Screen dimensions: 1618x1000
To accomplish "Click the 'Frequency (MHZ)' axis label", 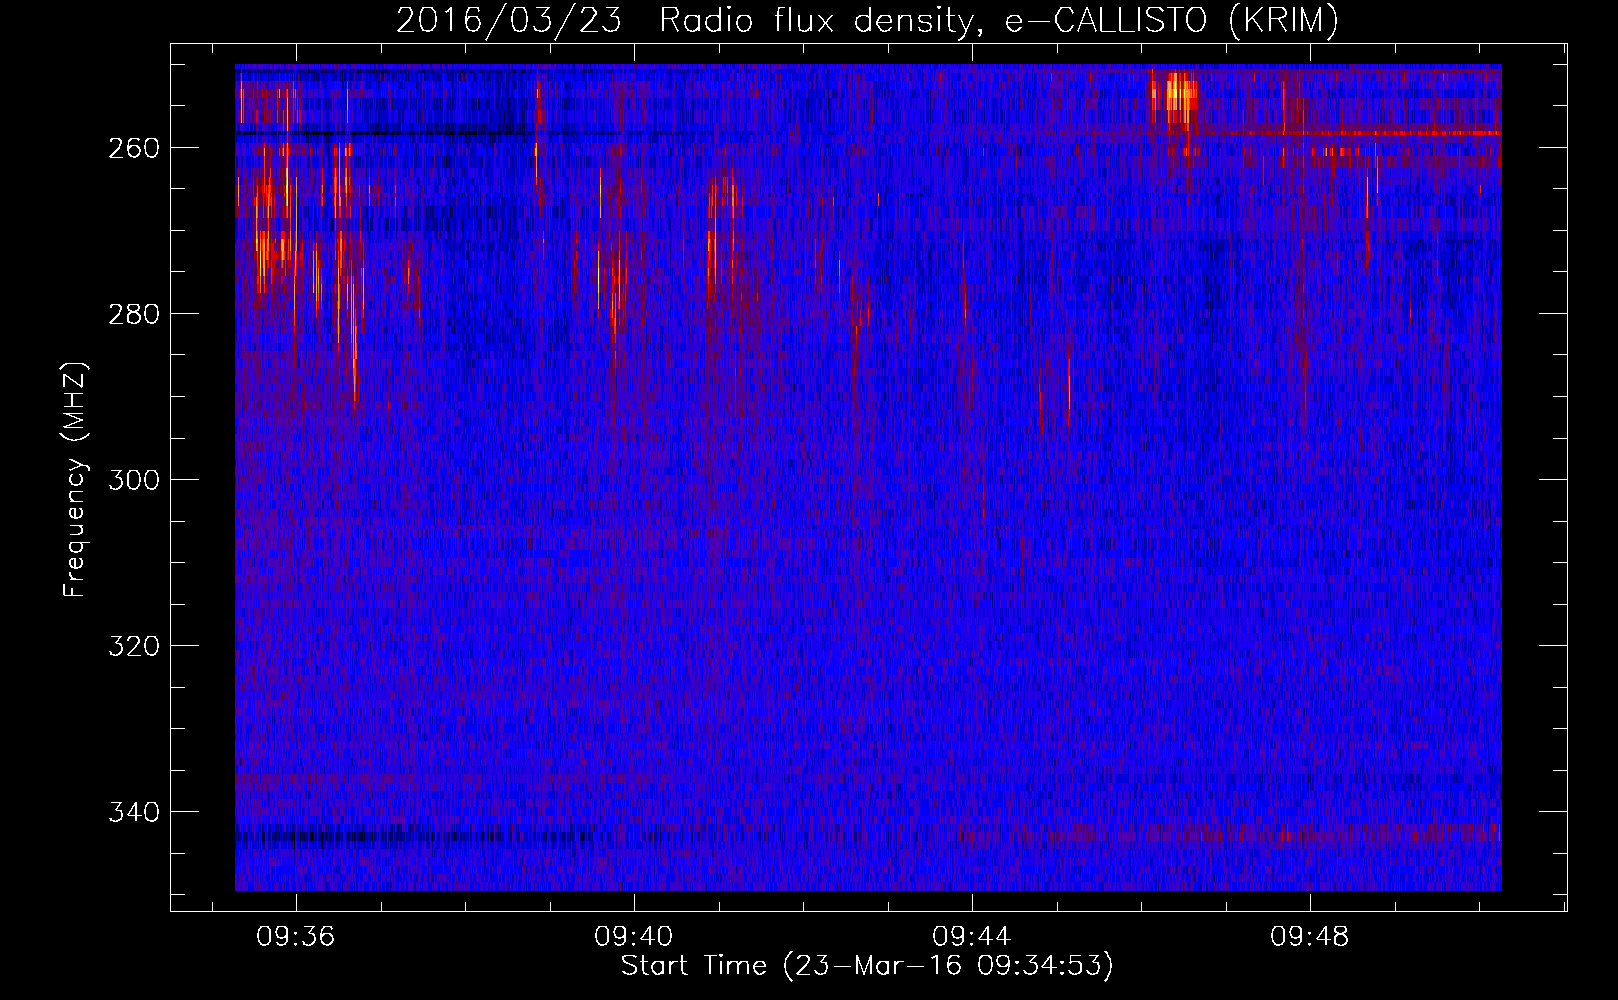I will point(75,480).
